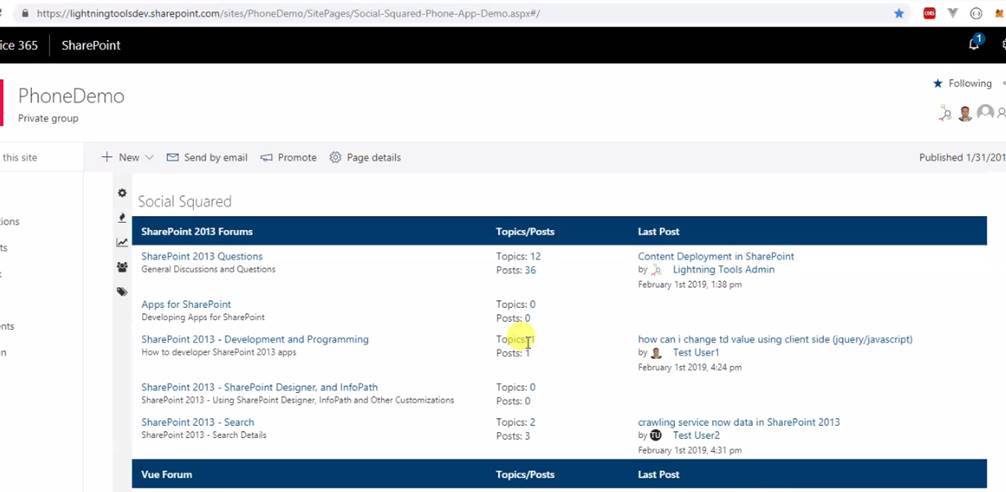The image size is (1006, 492).
Task: Click New in the command bar
Action: 129,157
